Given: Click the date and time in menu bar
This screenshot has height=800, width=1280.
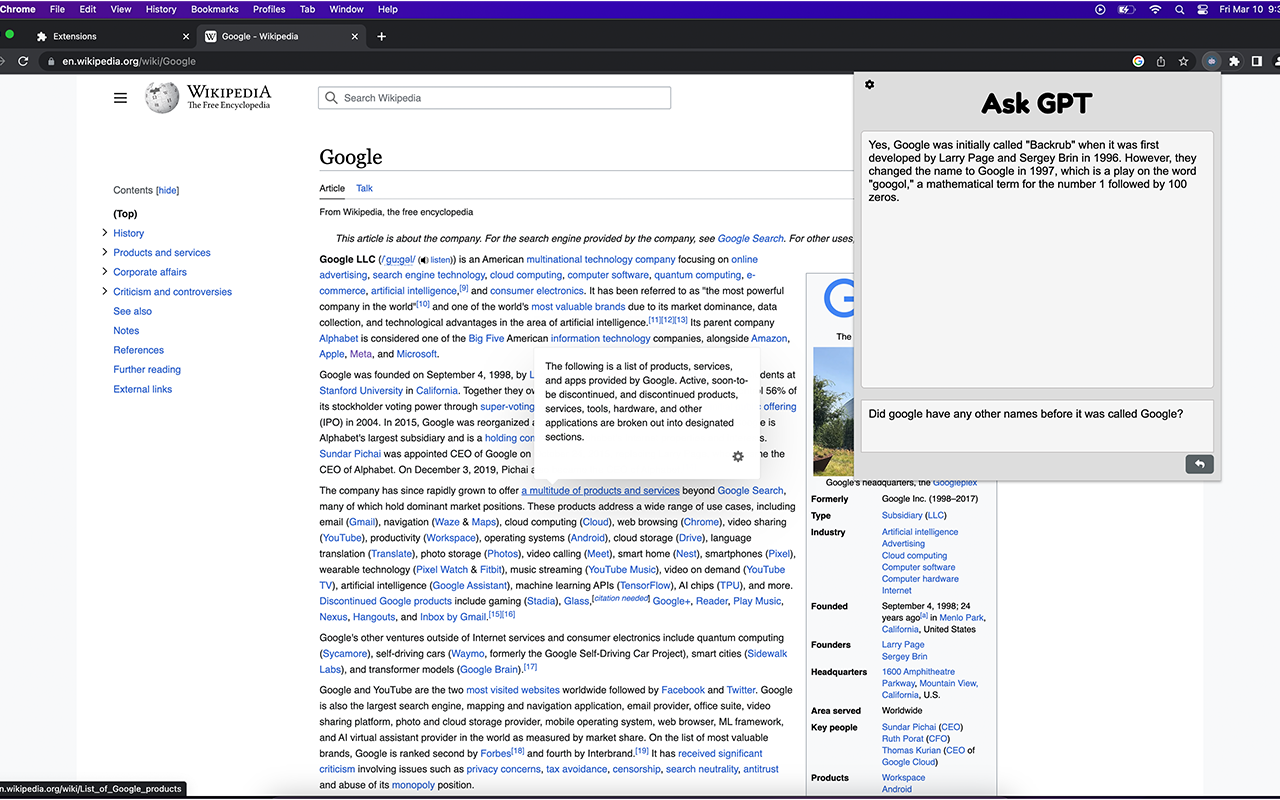Looking at the screenshot, I should (x=1248, y=9).
